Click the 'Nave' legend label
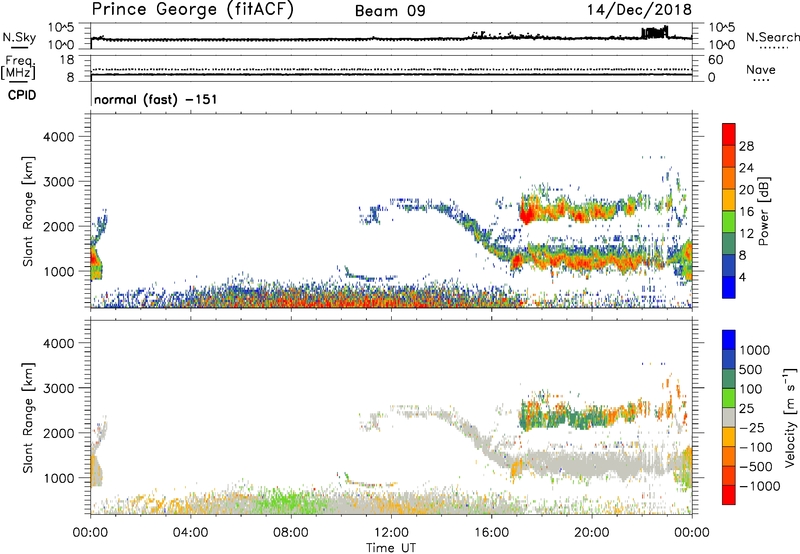This screenshot has width=800, height=554. [761, 70]
